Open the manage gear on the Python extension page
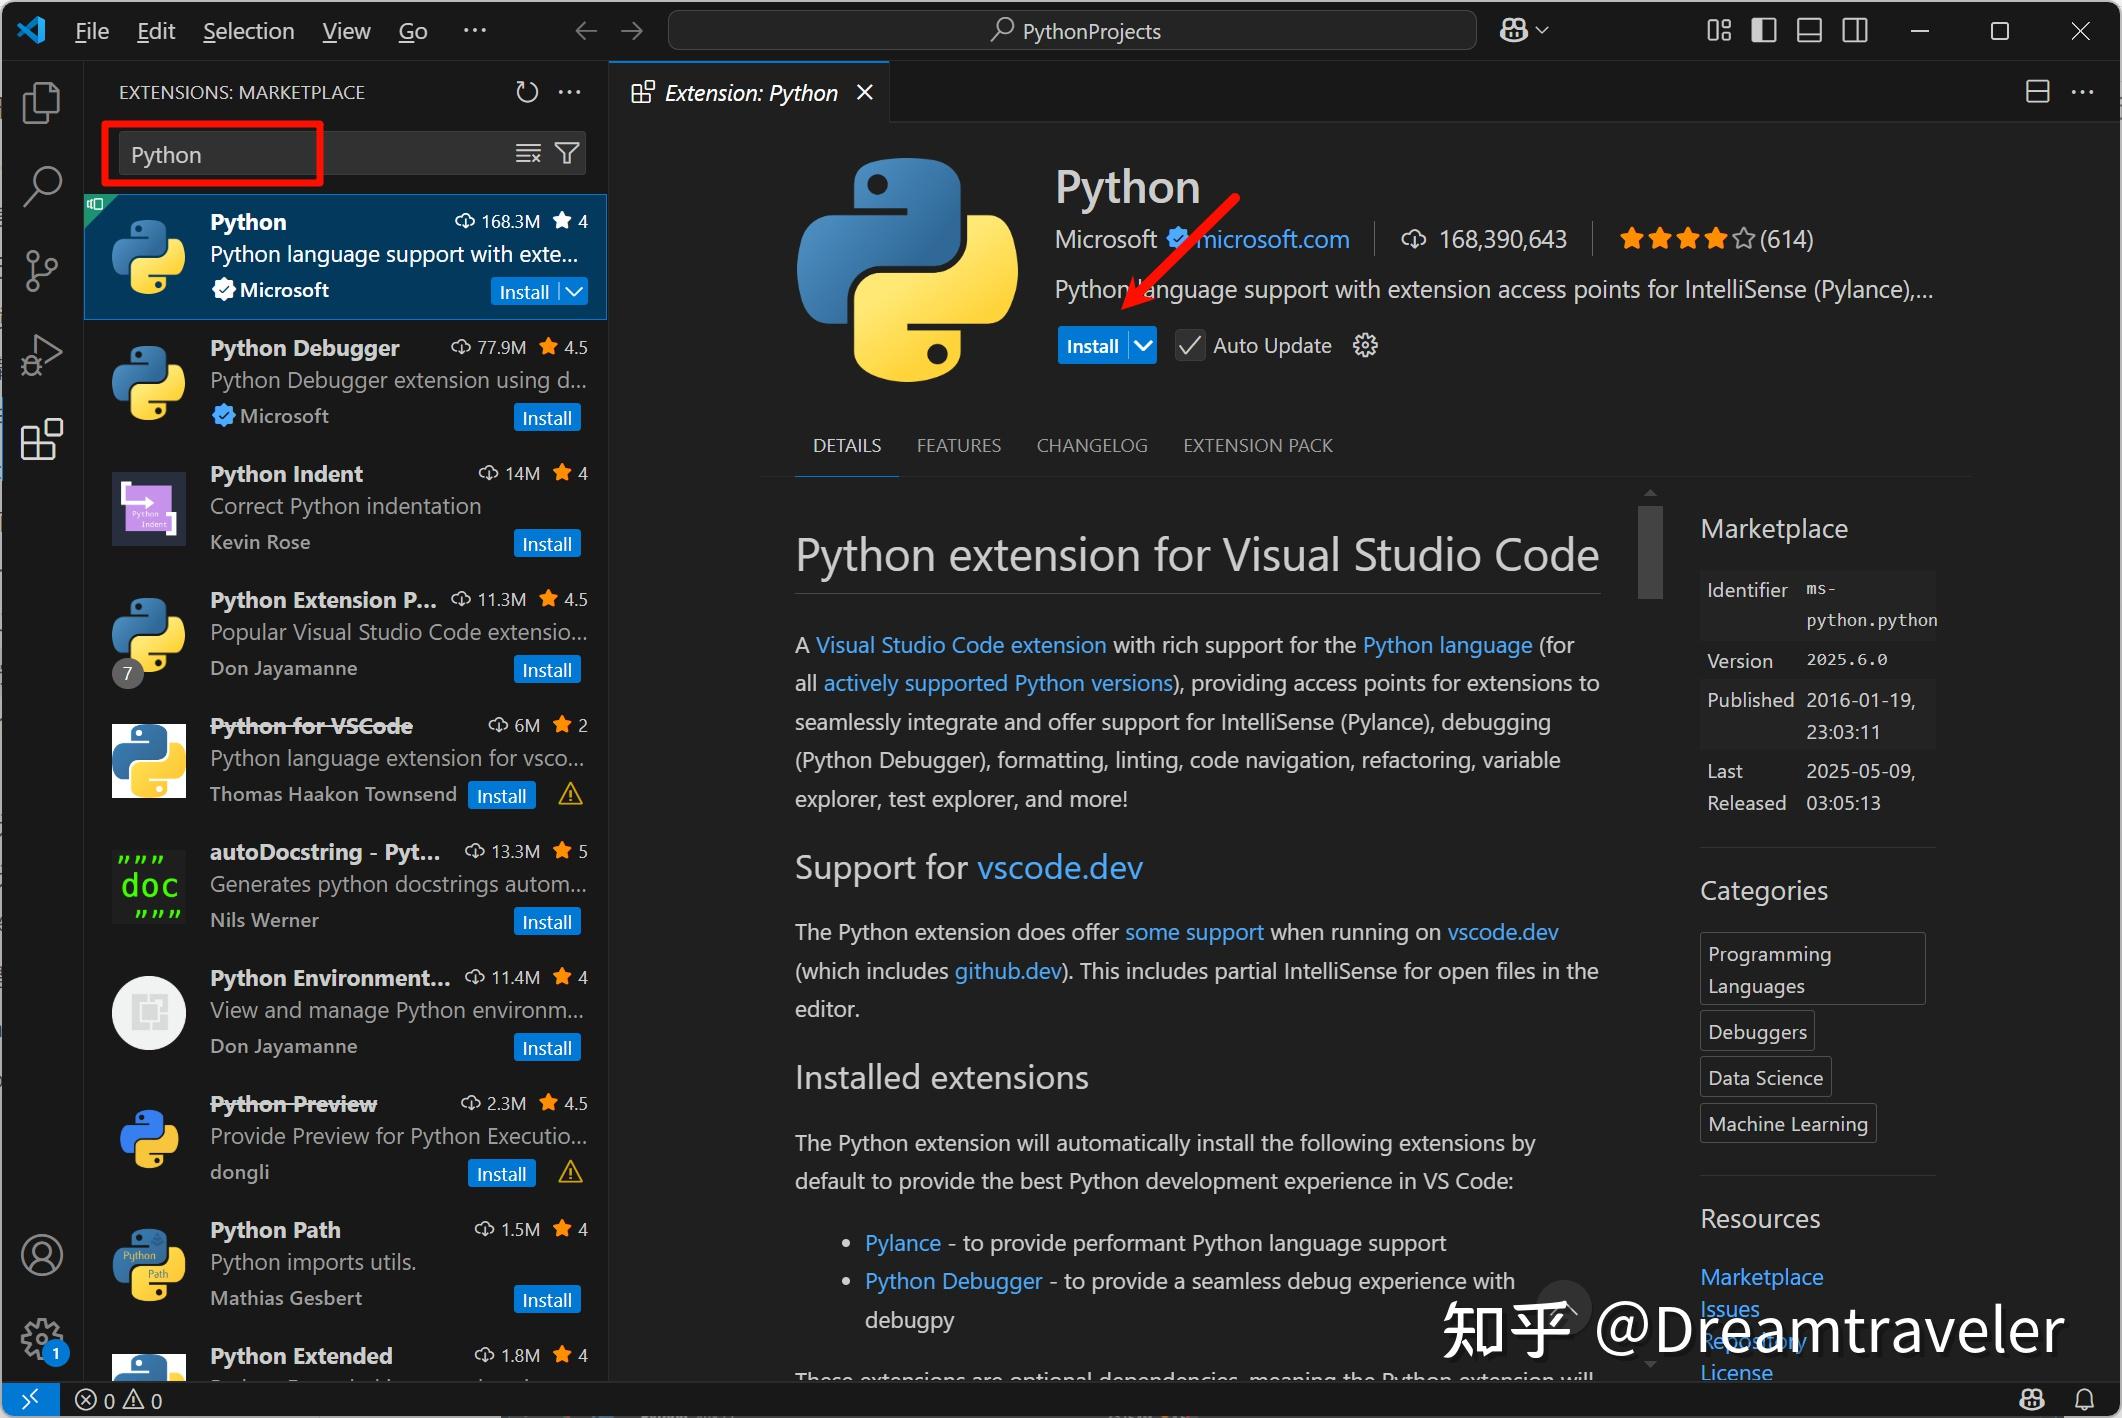2122x1418 pixels. 1364,345
